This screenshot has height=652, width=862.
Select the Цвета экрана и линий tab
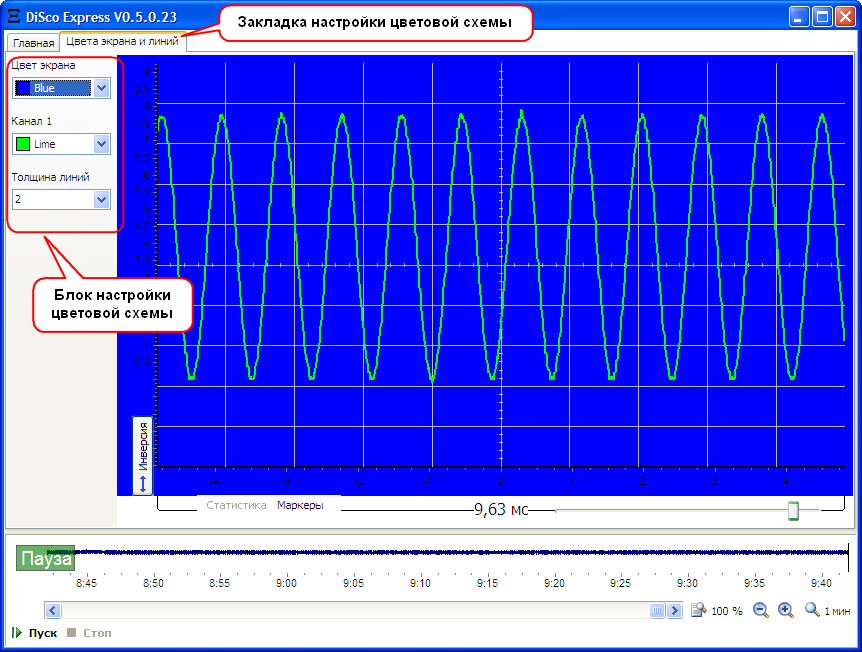(x=122, y=42)
